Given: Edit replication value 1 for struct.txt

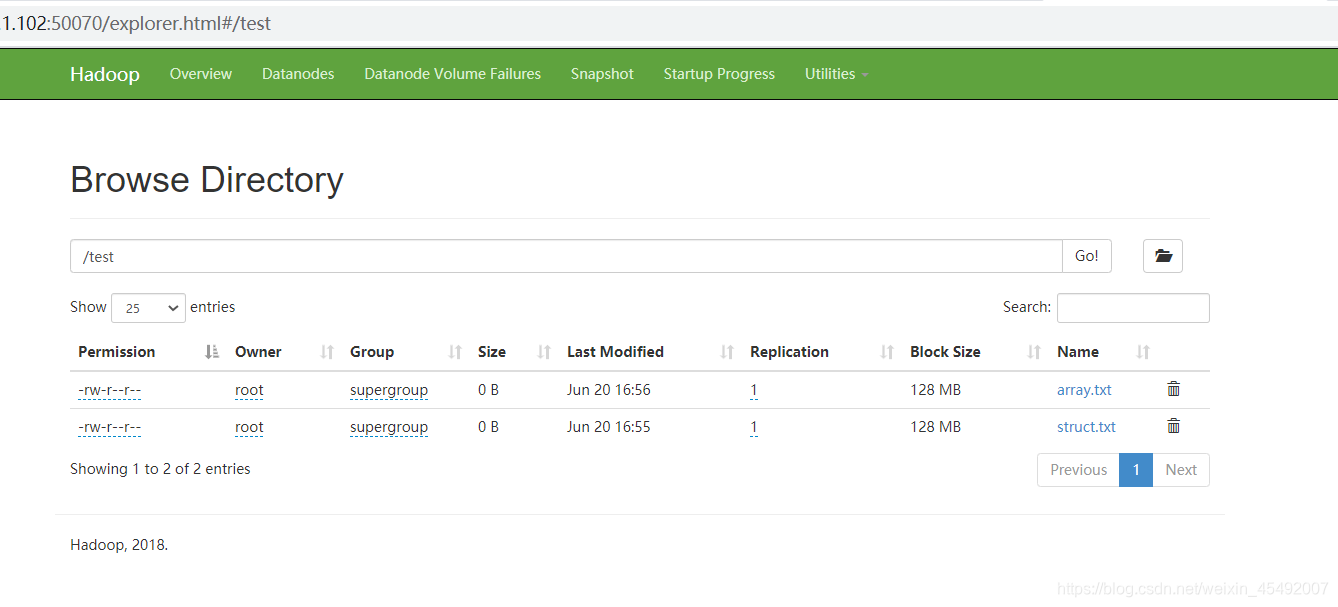Looking at the screenshot, I should (754, 427).
